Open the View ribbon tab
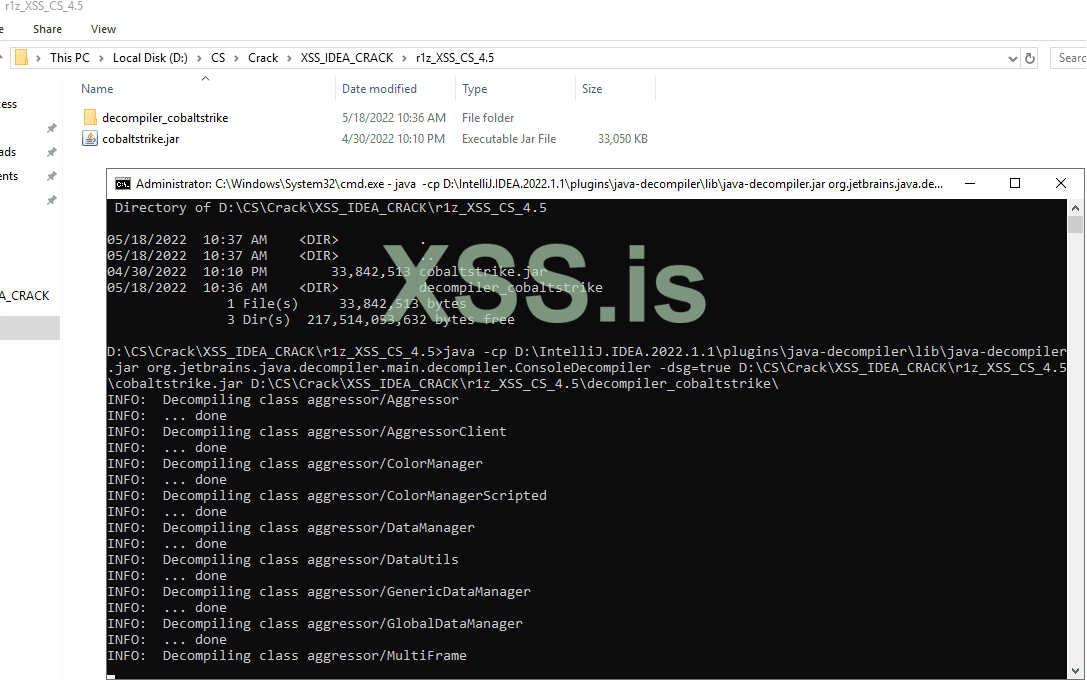 coord(103,29)
